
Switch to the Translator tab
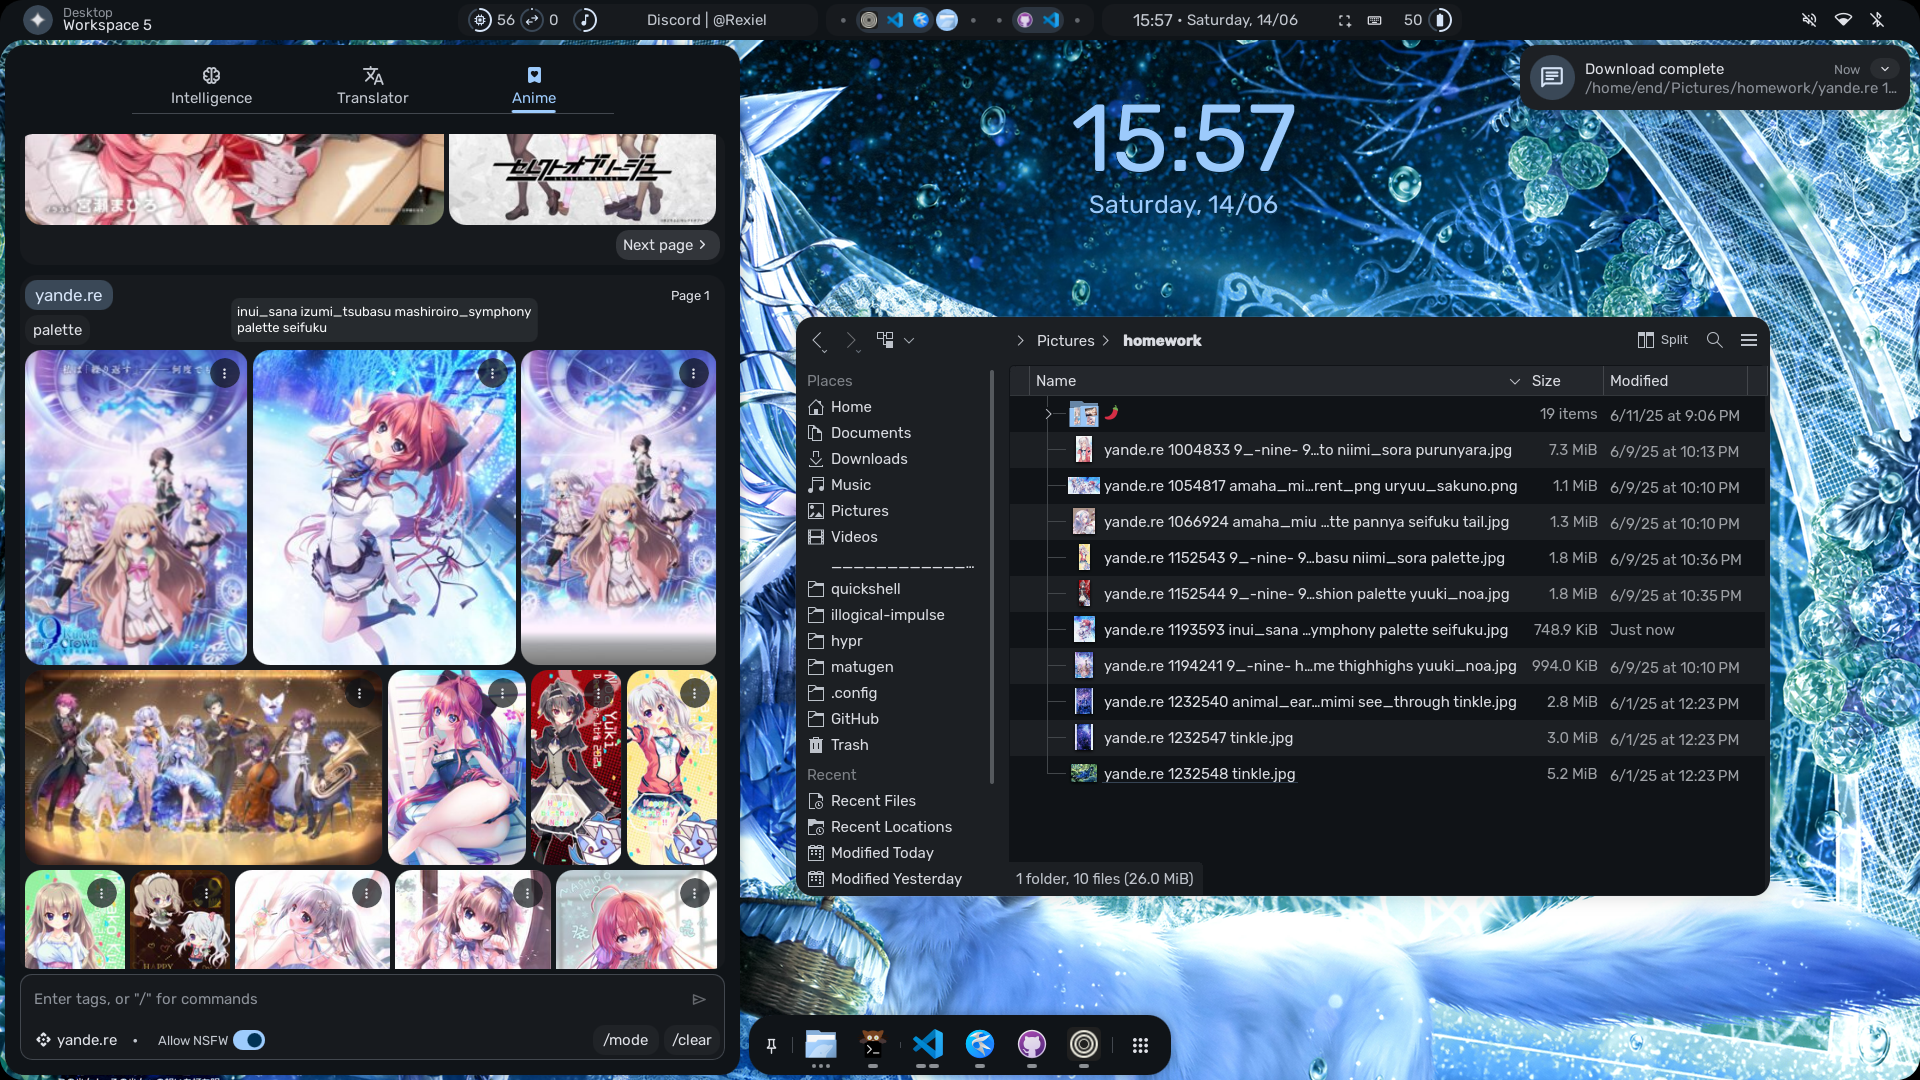(x=372, y=86)
